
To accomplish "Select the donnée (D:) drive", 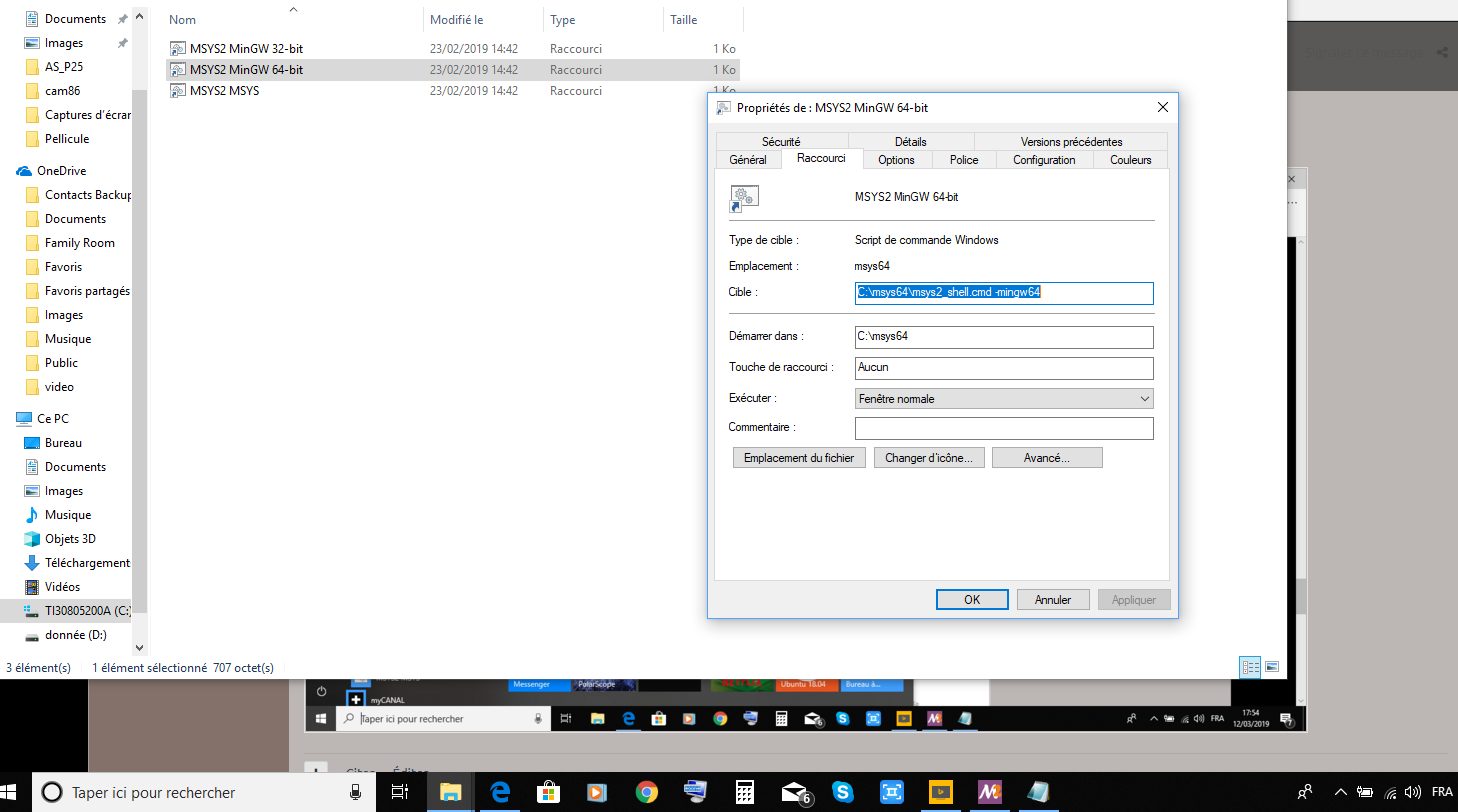I will point(76,635).
